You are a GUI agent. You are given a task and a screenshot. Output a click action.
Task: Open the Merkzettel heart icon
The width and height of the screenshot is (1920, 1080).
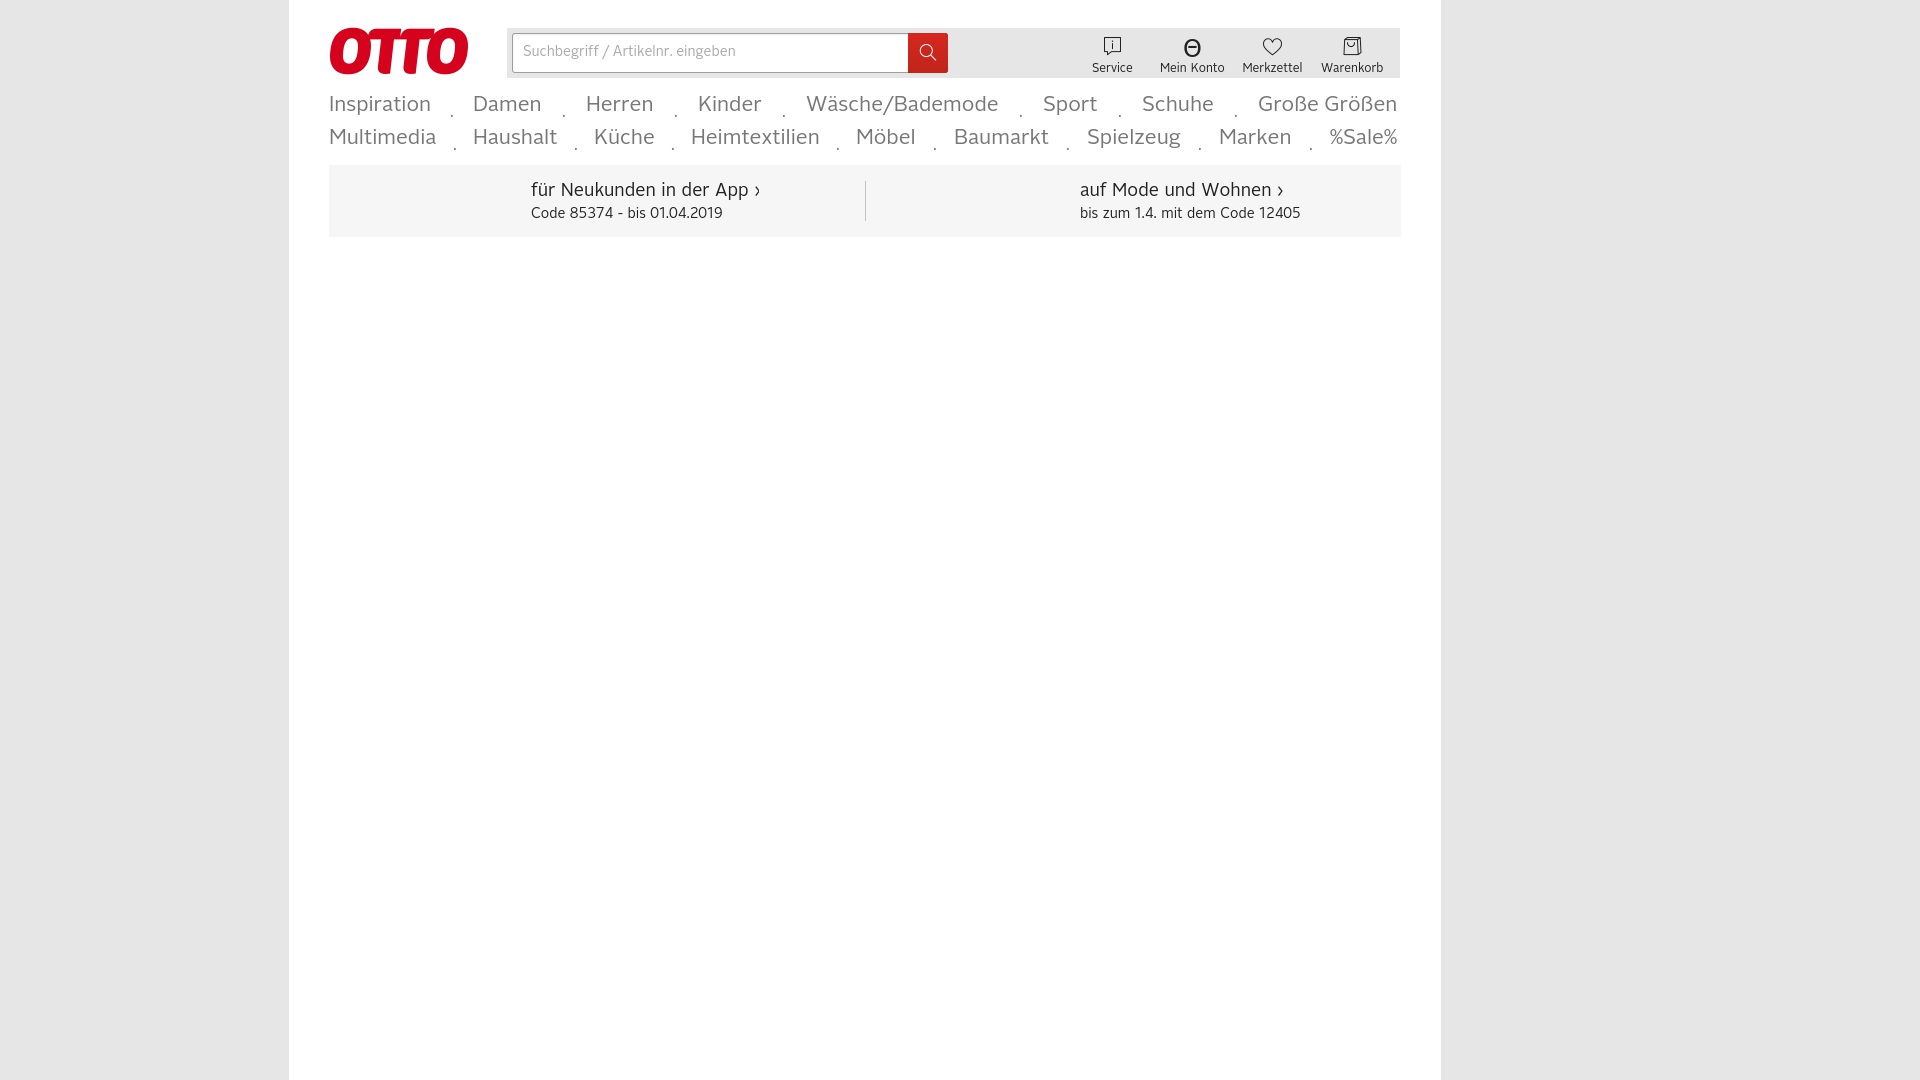[1271, 46]
